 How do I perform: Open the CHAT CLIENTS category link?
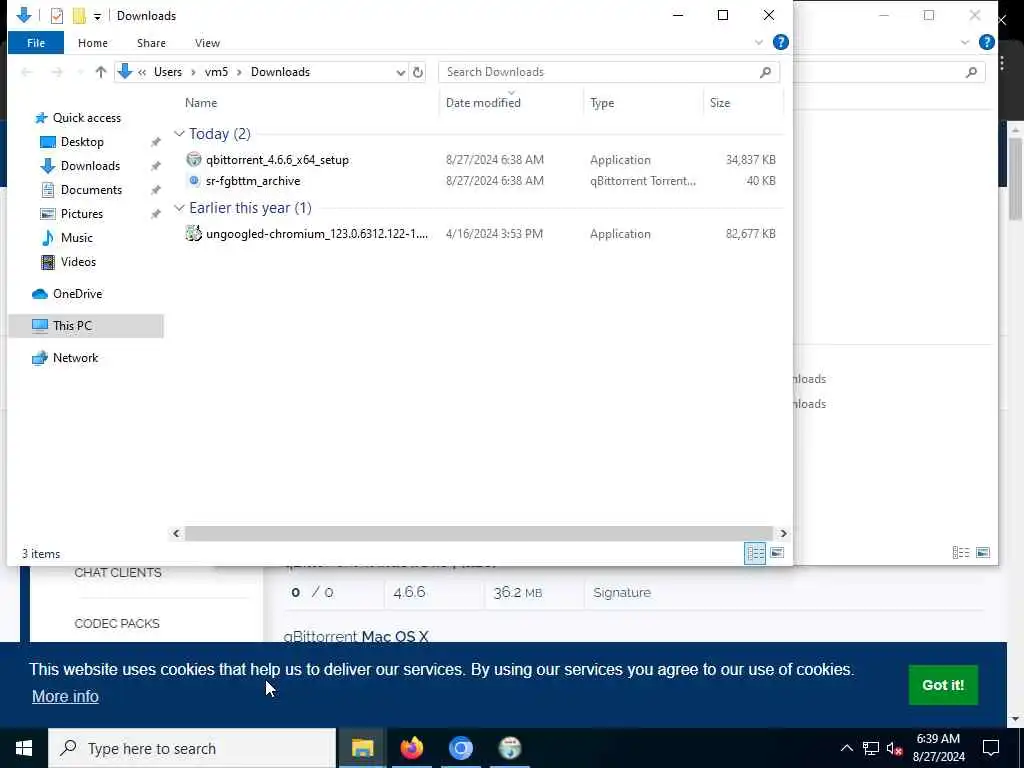point(118,573)
